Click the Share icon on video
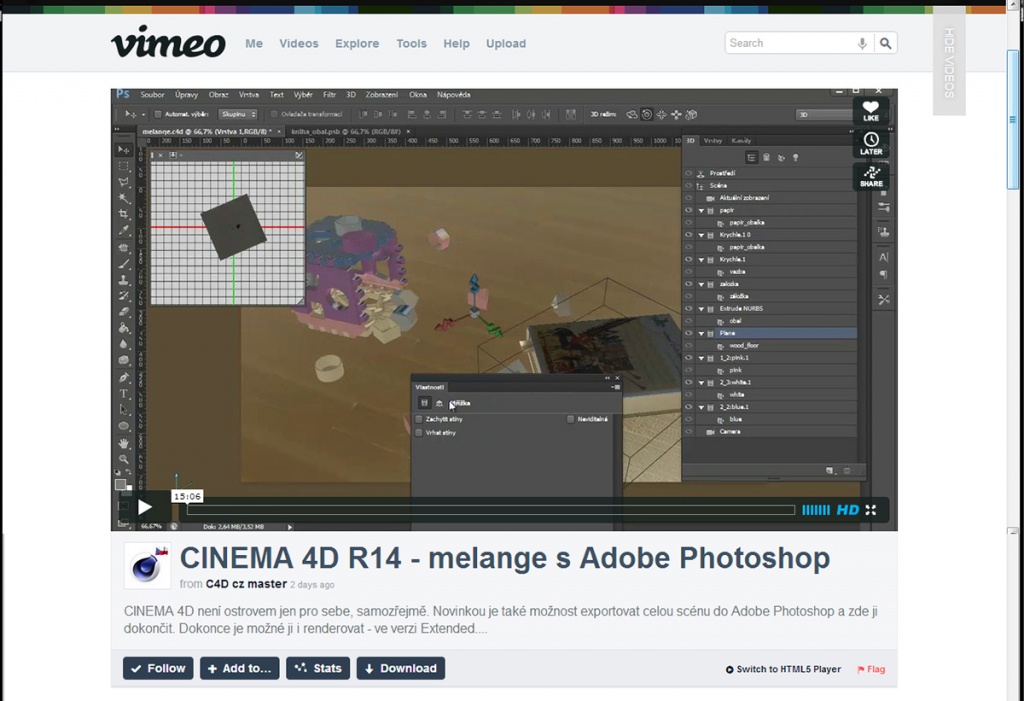This screenshot has width=1024, height=701. pos(871,176)
